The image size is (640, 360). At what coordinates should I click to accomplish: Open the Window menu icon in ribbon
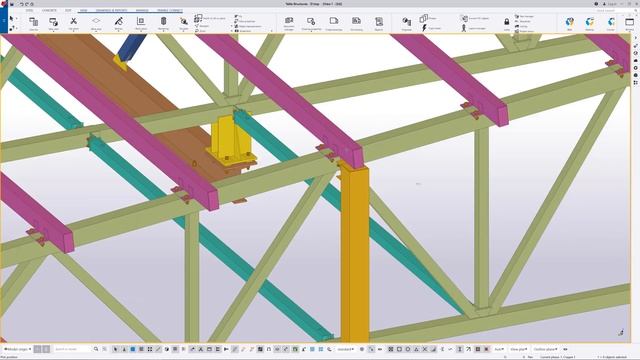tap(629, 23)
